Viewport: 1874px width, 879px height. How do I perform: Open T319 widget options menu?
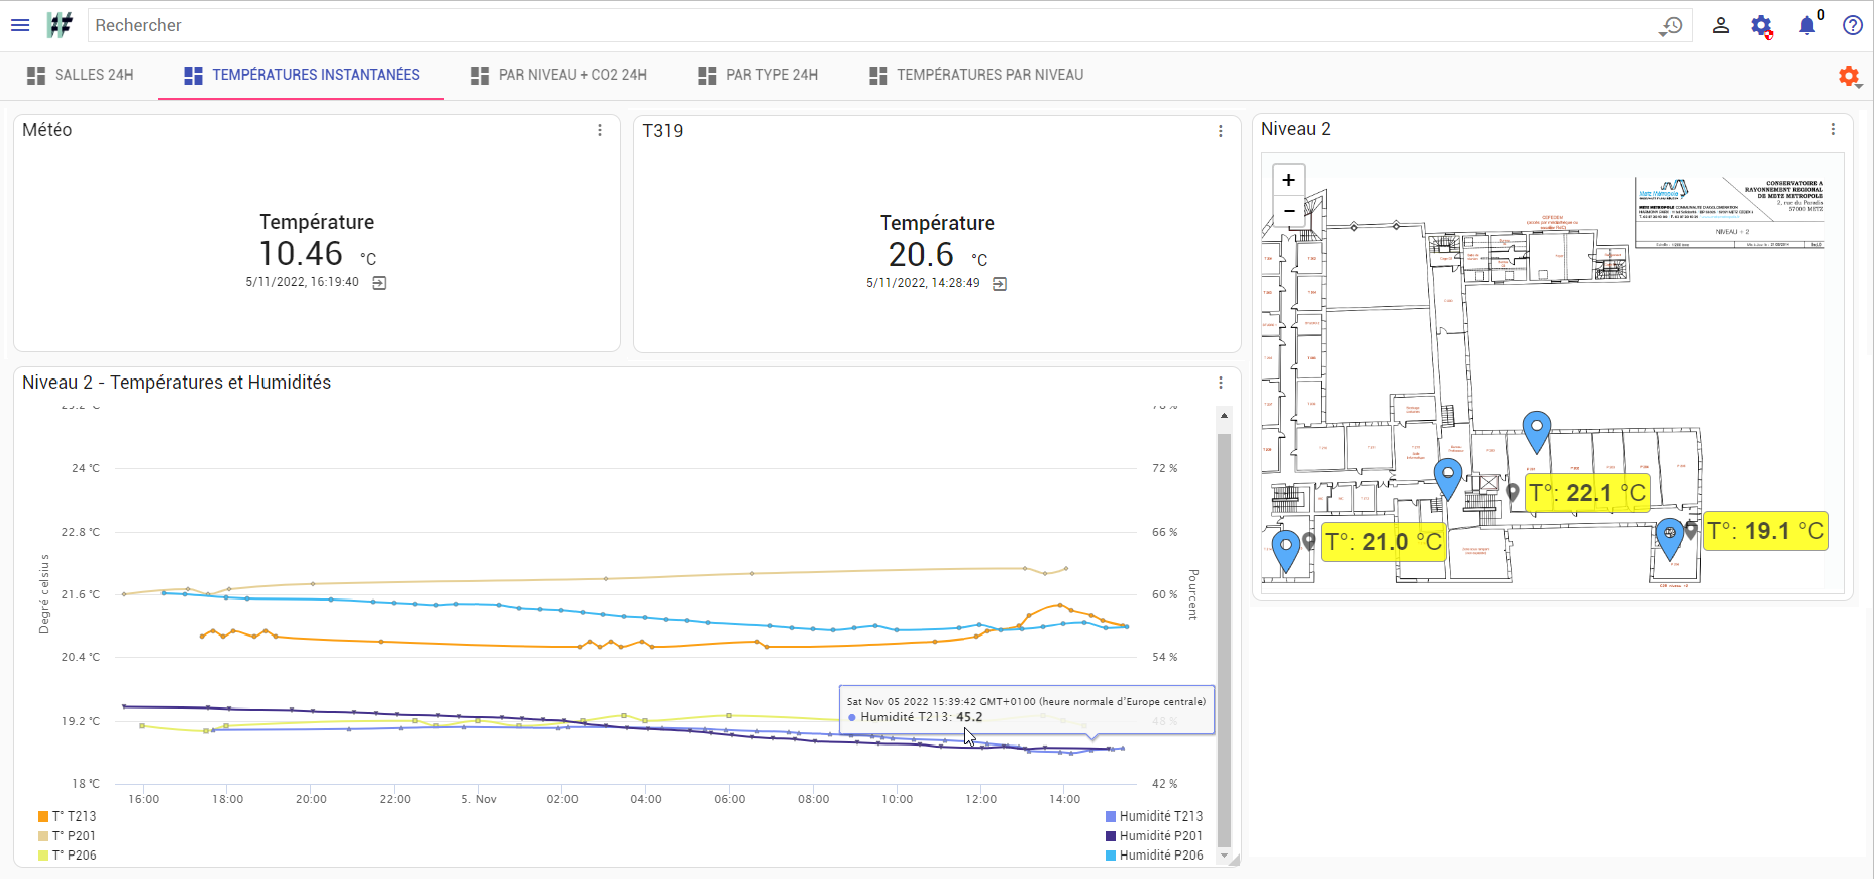(1221, 131)
